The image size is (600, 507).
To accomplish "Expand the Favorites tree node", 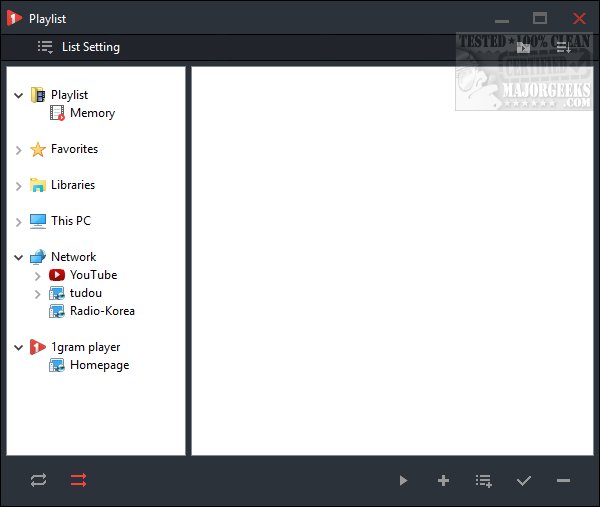I will 18,150.
